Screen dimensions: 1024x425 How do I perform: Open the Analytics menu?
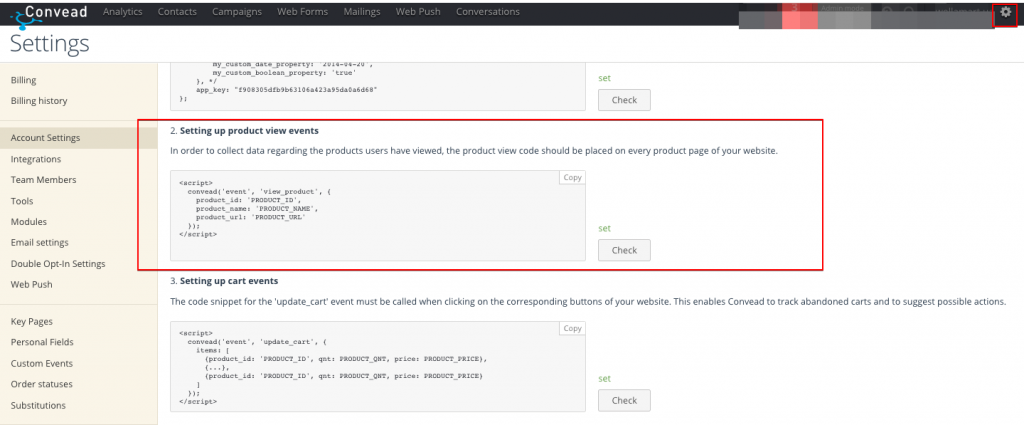122,12
